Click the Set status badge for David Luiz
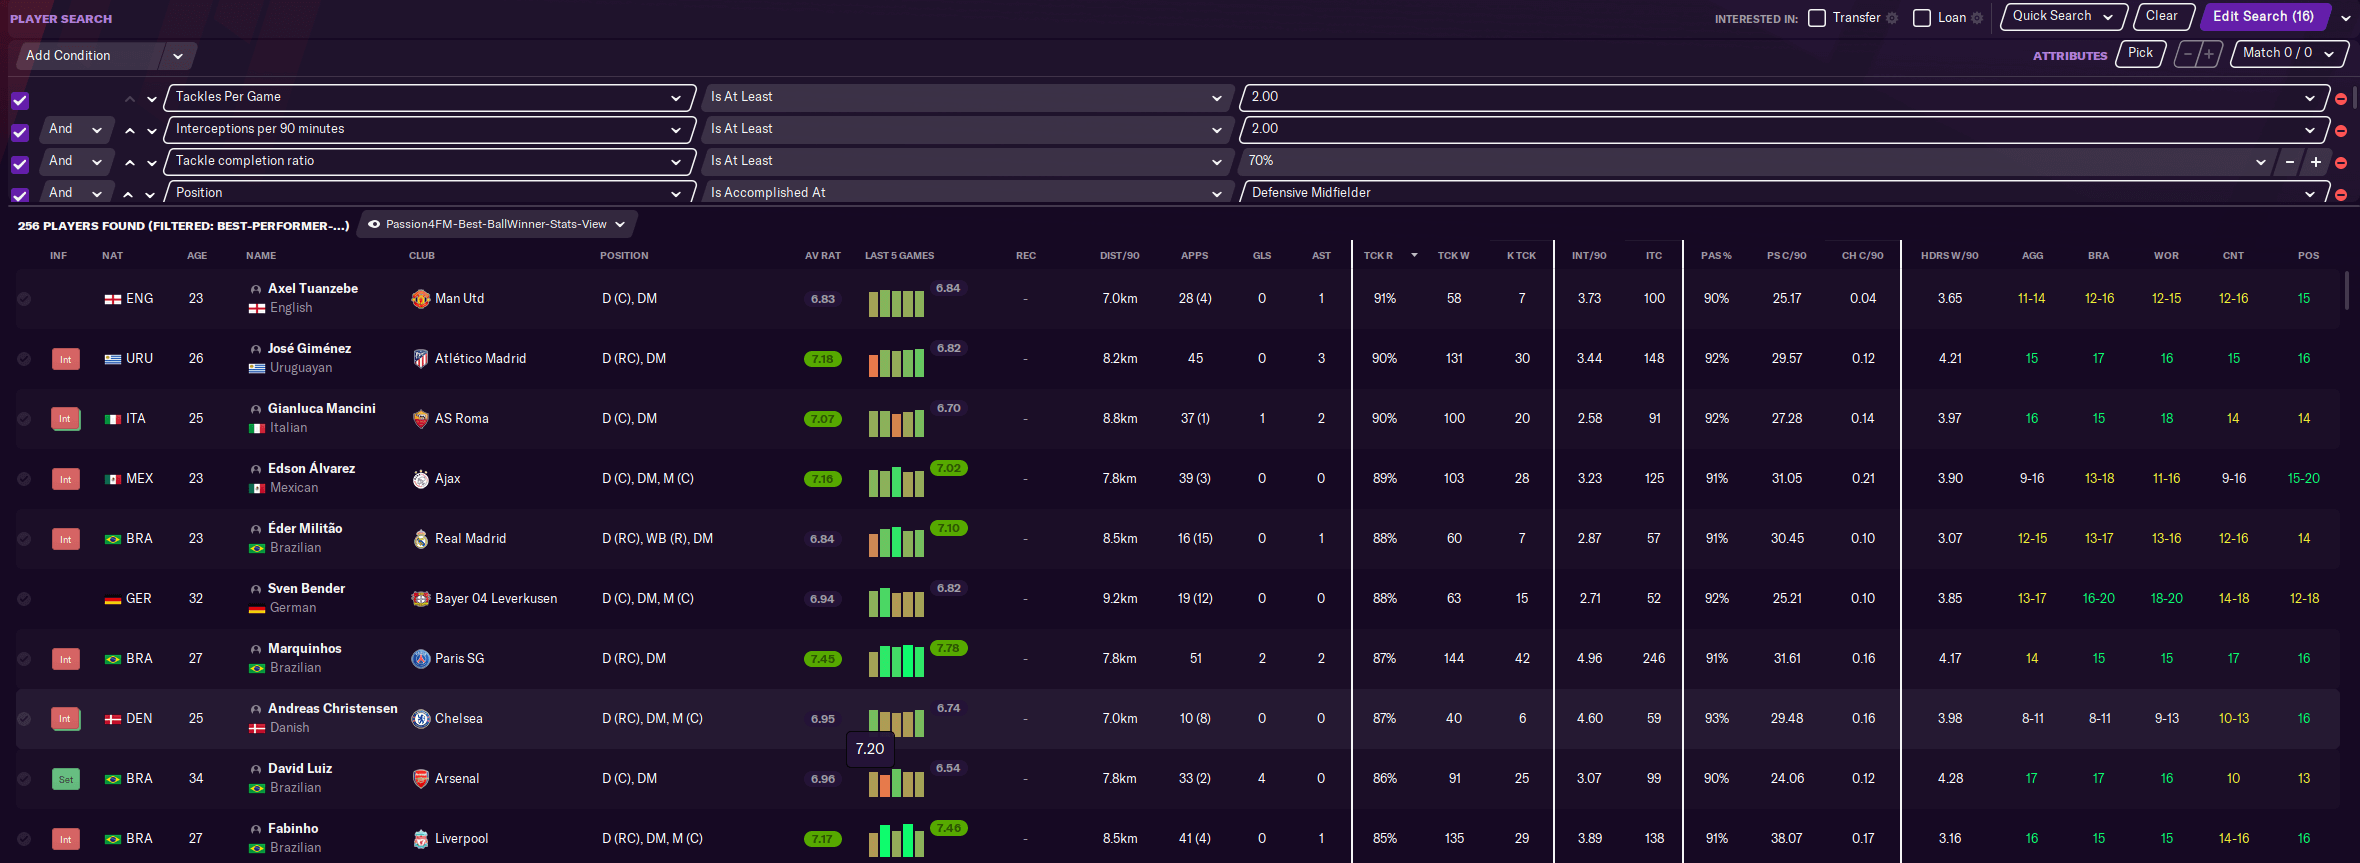 click(x=66, y=779)
